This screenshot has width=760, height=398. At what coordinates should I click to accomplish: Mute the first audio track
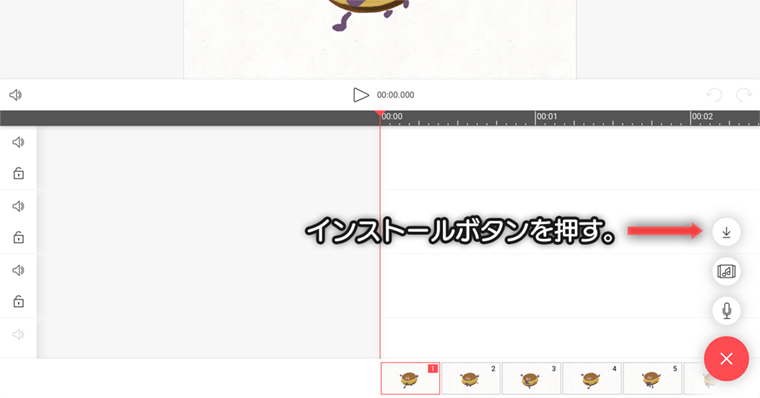(18, 142)
